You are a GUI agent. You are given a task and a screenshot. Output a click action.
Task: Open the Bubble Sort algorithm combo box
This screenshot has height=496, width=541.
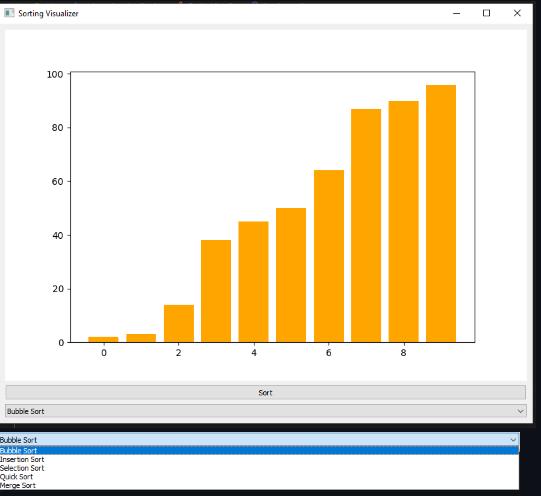coord(266,411)
